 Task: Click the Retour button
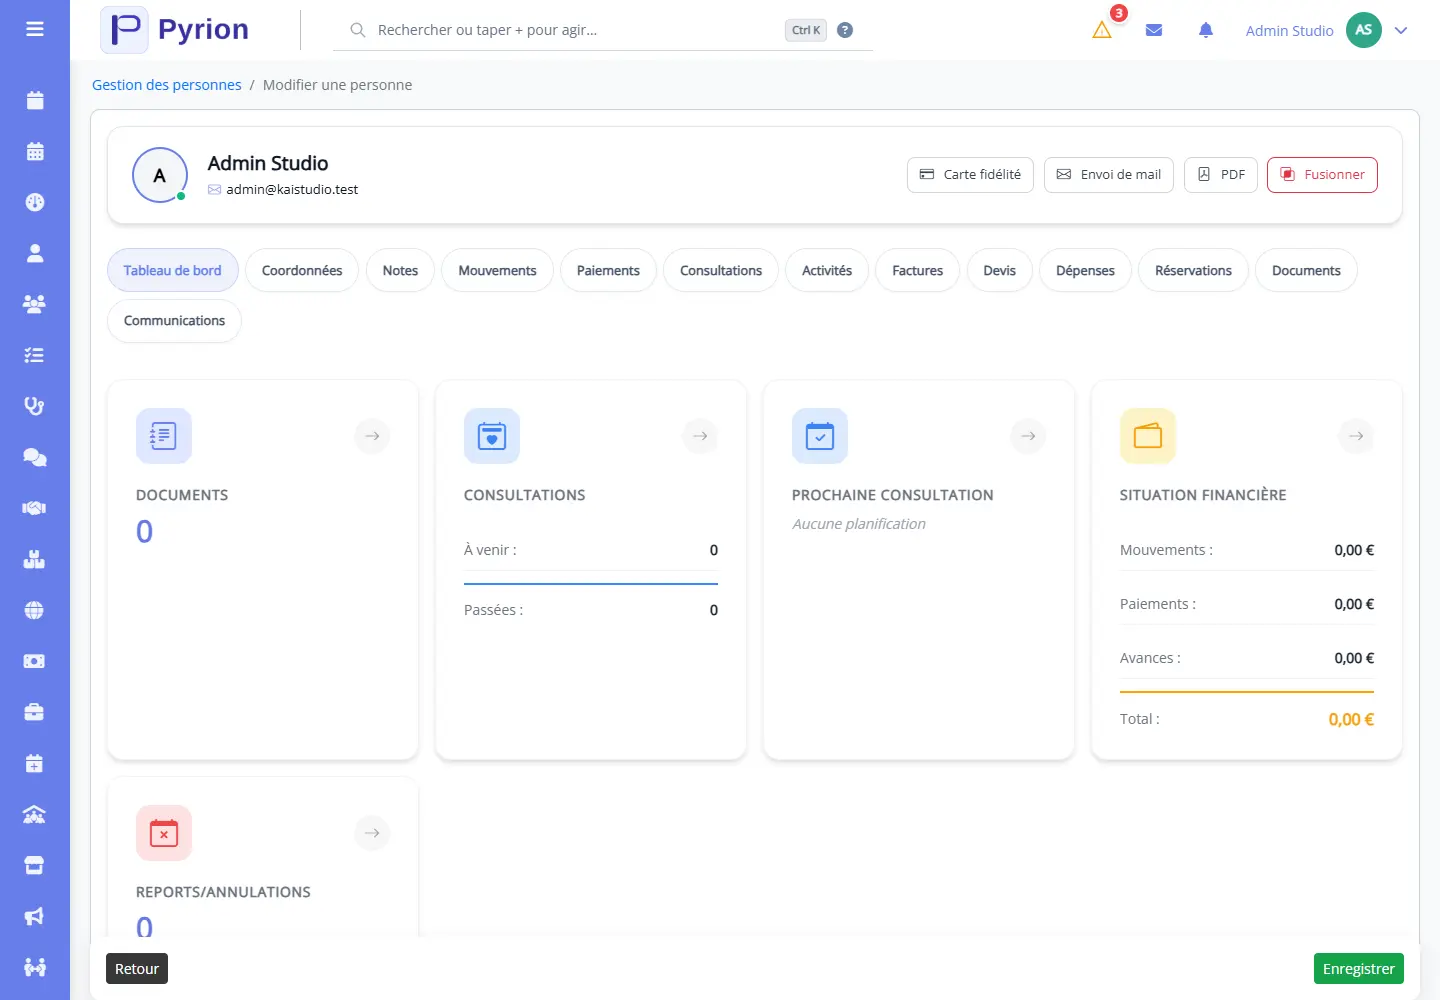pyautogui.click(x=137, y=969)
